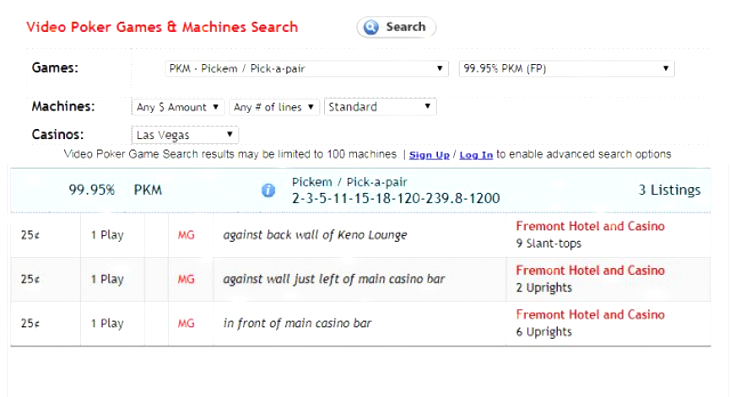Click MG in the 'in front of main casino bar' row

pyautogui.click(x=186, y=323)
